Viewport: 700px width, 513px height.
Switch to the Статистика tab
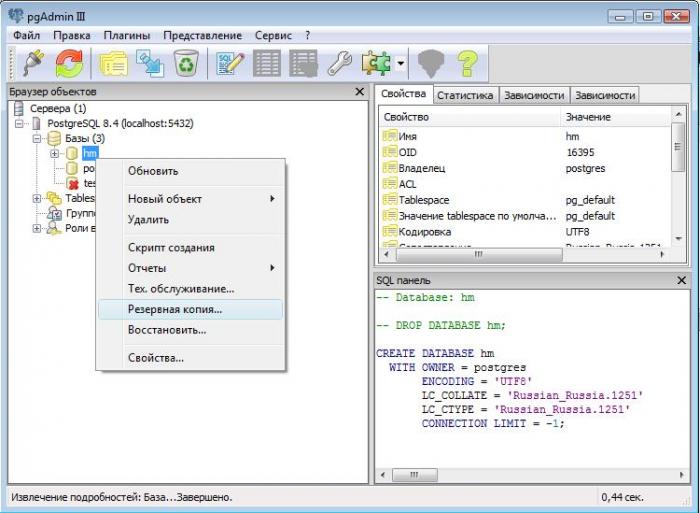465,95
